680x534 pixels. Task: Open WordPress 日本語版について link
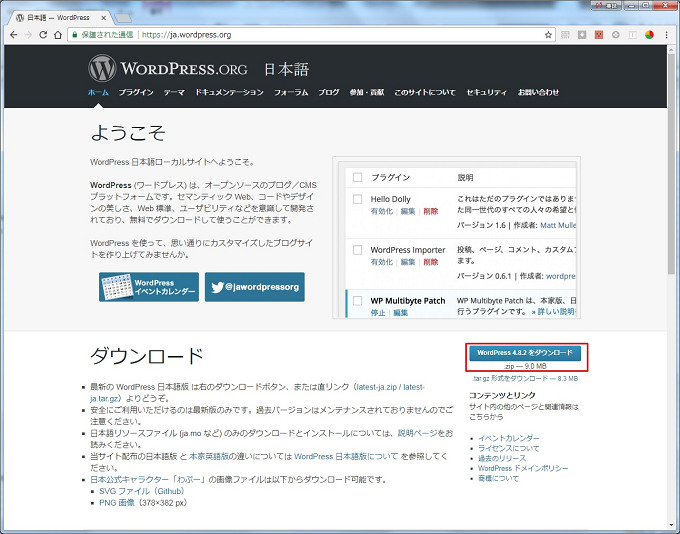tap(346, 456)
